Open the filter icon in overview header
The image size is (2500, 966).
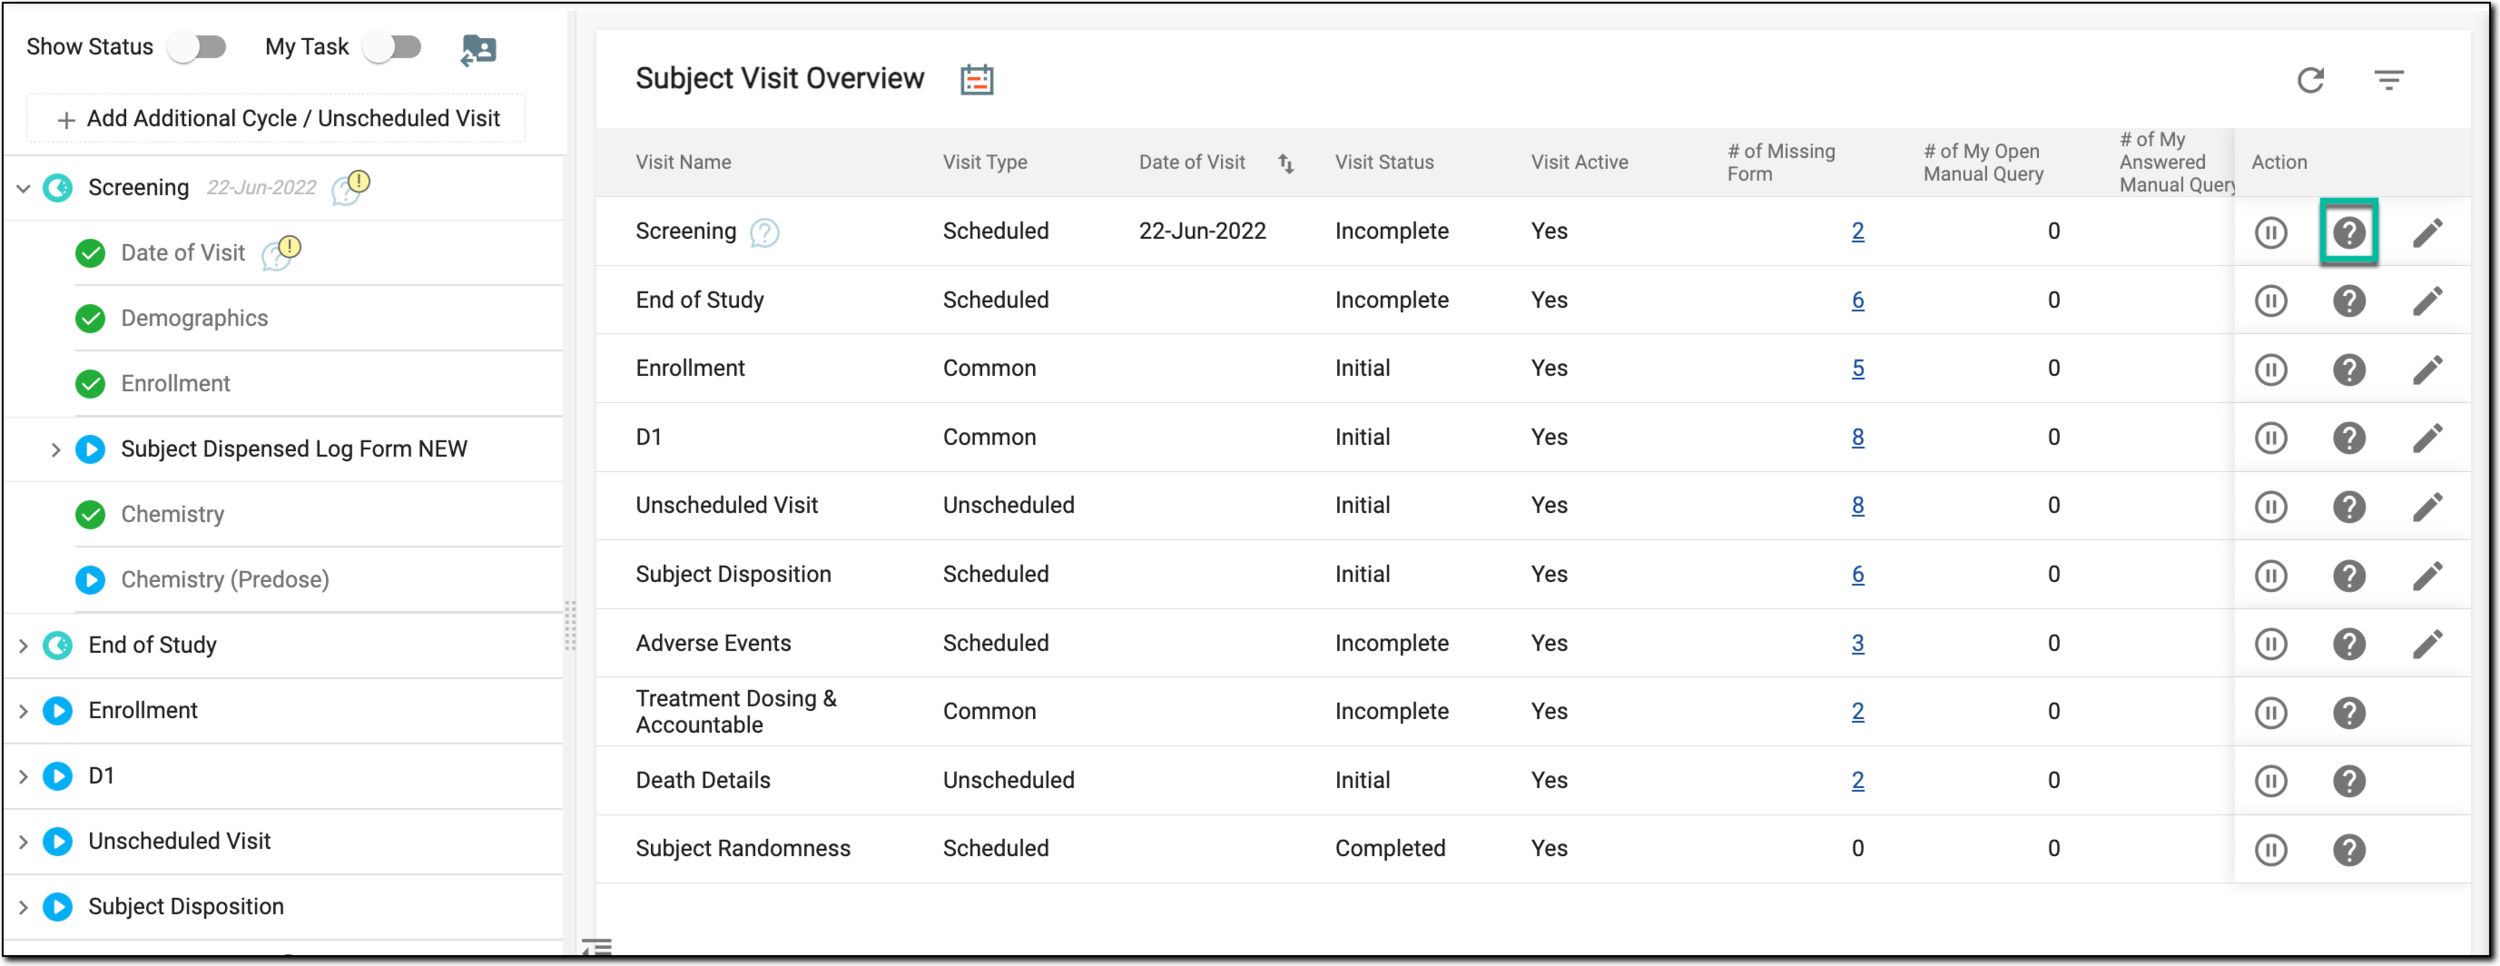coord(2388,80)
